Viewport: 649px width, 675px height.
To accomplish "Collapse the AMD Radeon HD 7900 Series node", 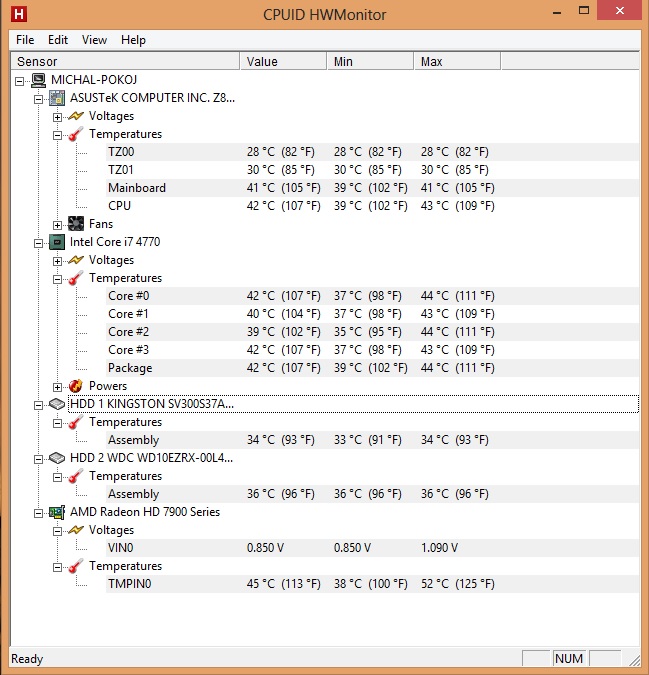I will pyautogui.click(x=39, y=512).
